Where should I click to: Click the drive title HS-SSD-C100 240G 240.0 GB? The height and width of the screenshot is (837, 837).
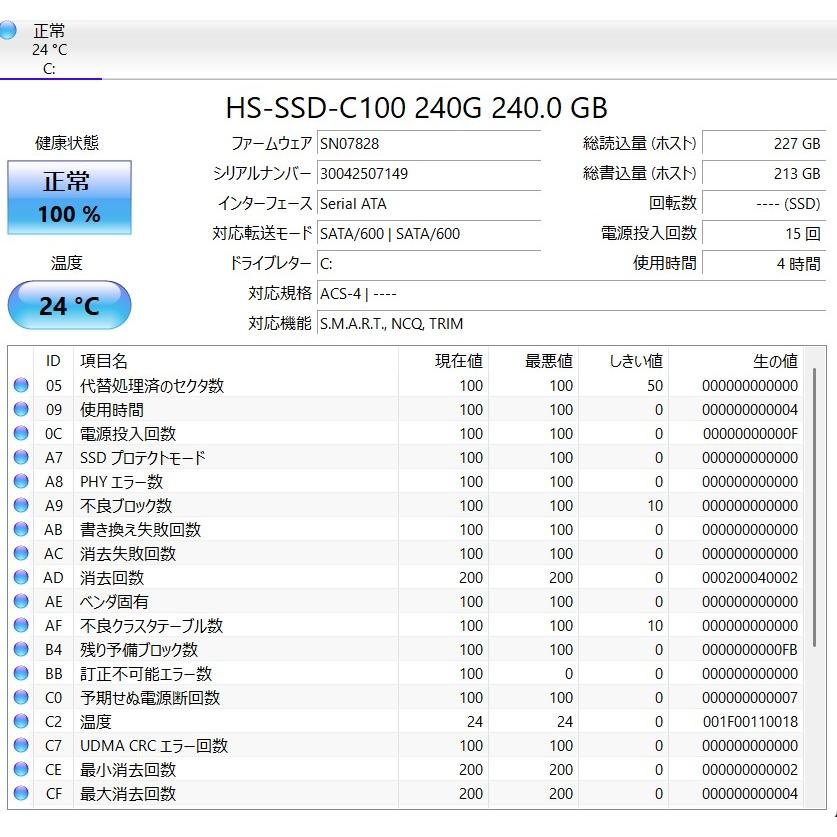coord(417,107)
